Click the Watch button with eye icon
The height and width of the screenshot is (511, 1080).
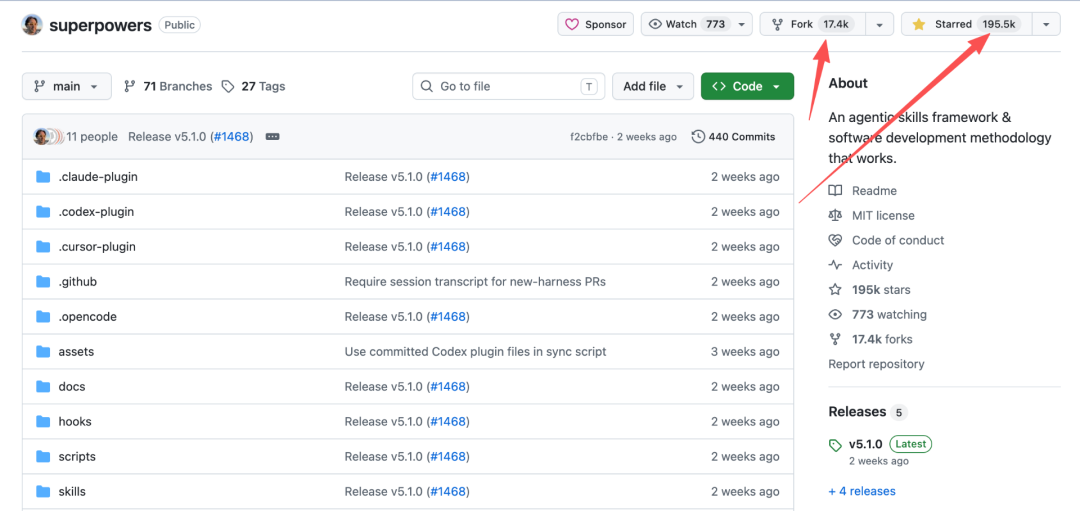tap(686, 24)
